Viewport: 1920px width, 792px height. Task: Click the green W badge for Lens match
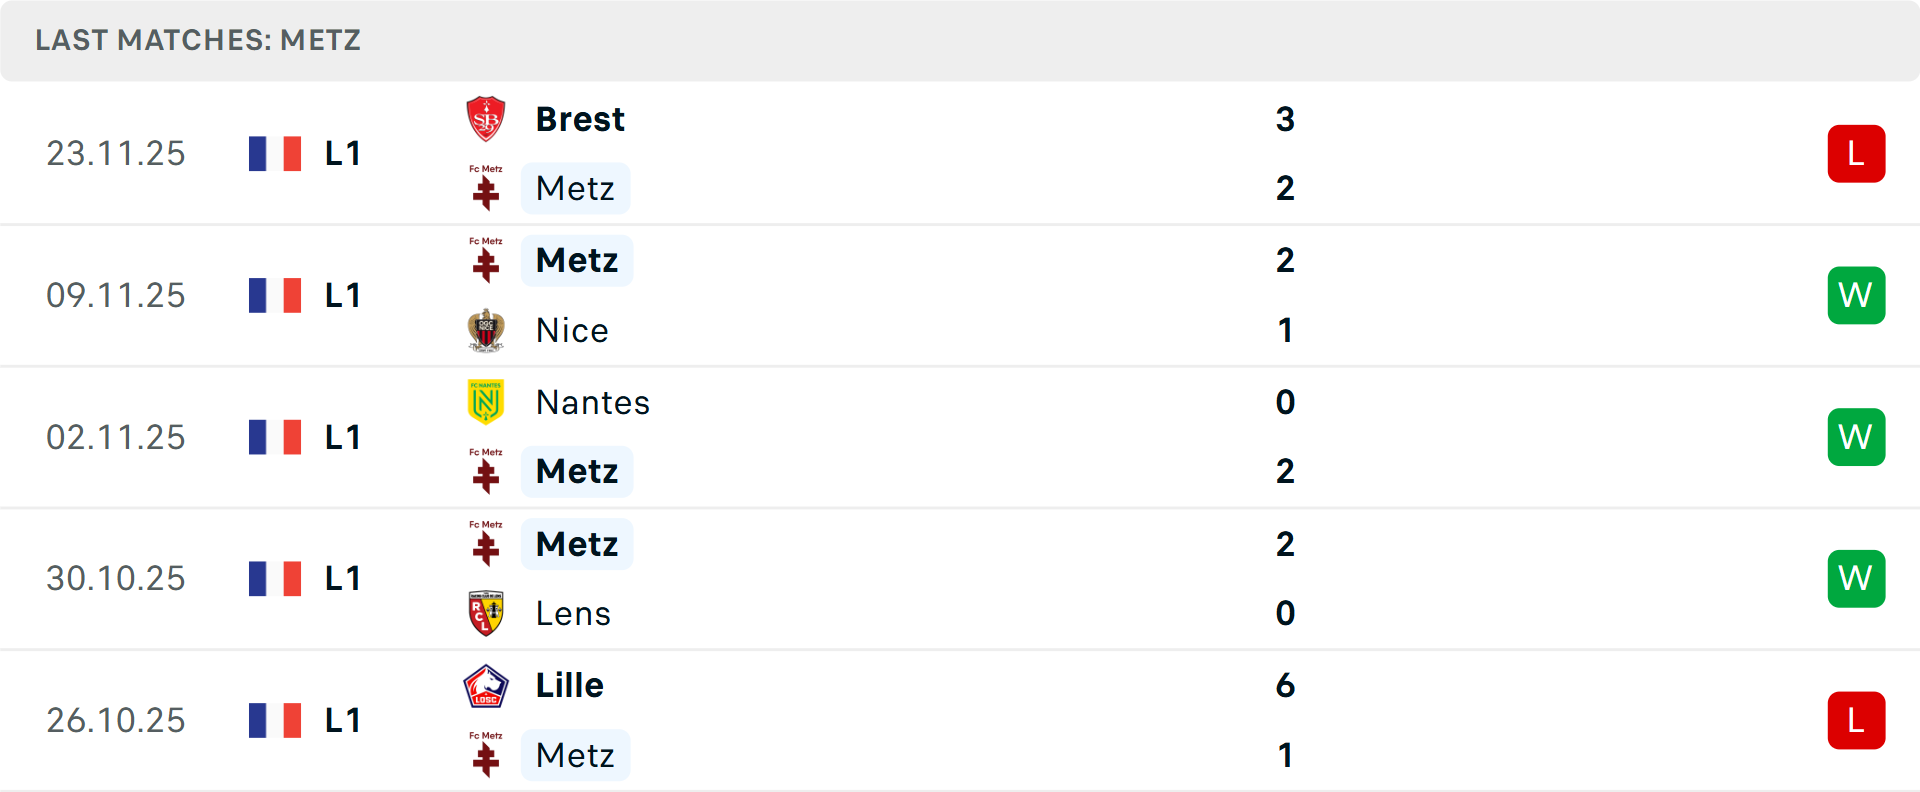(1856, 579)
